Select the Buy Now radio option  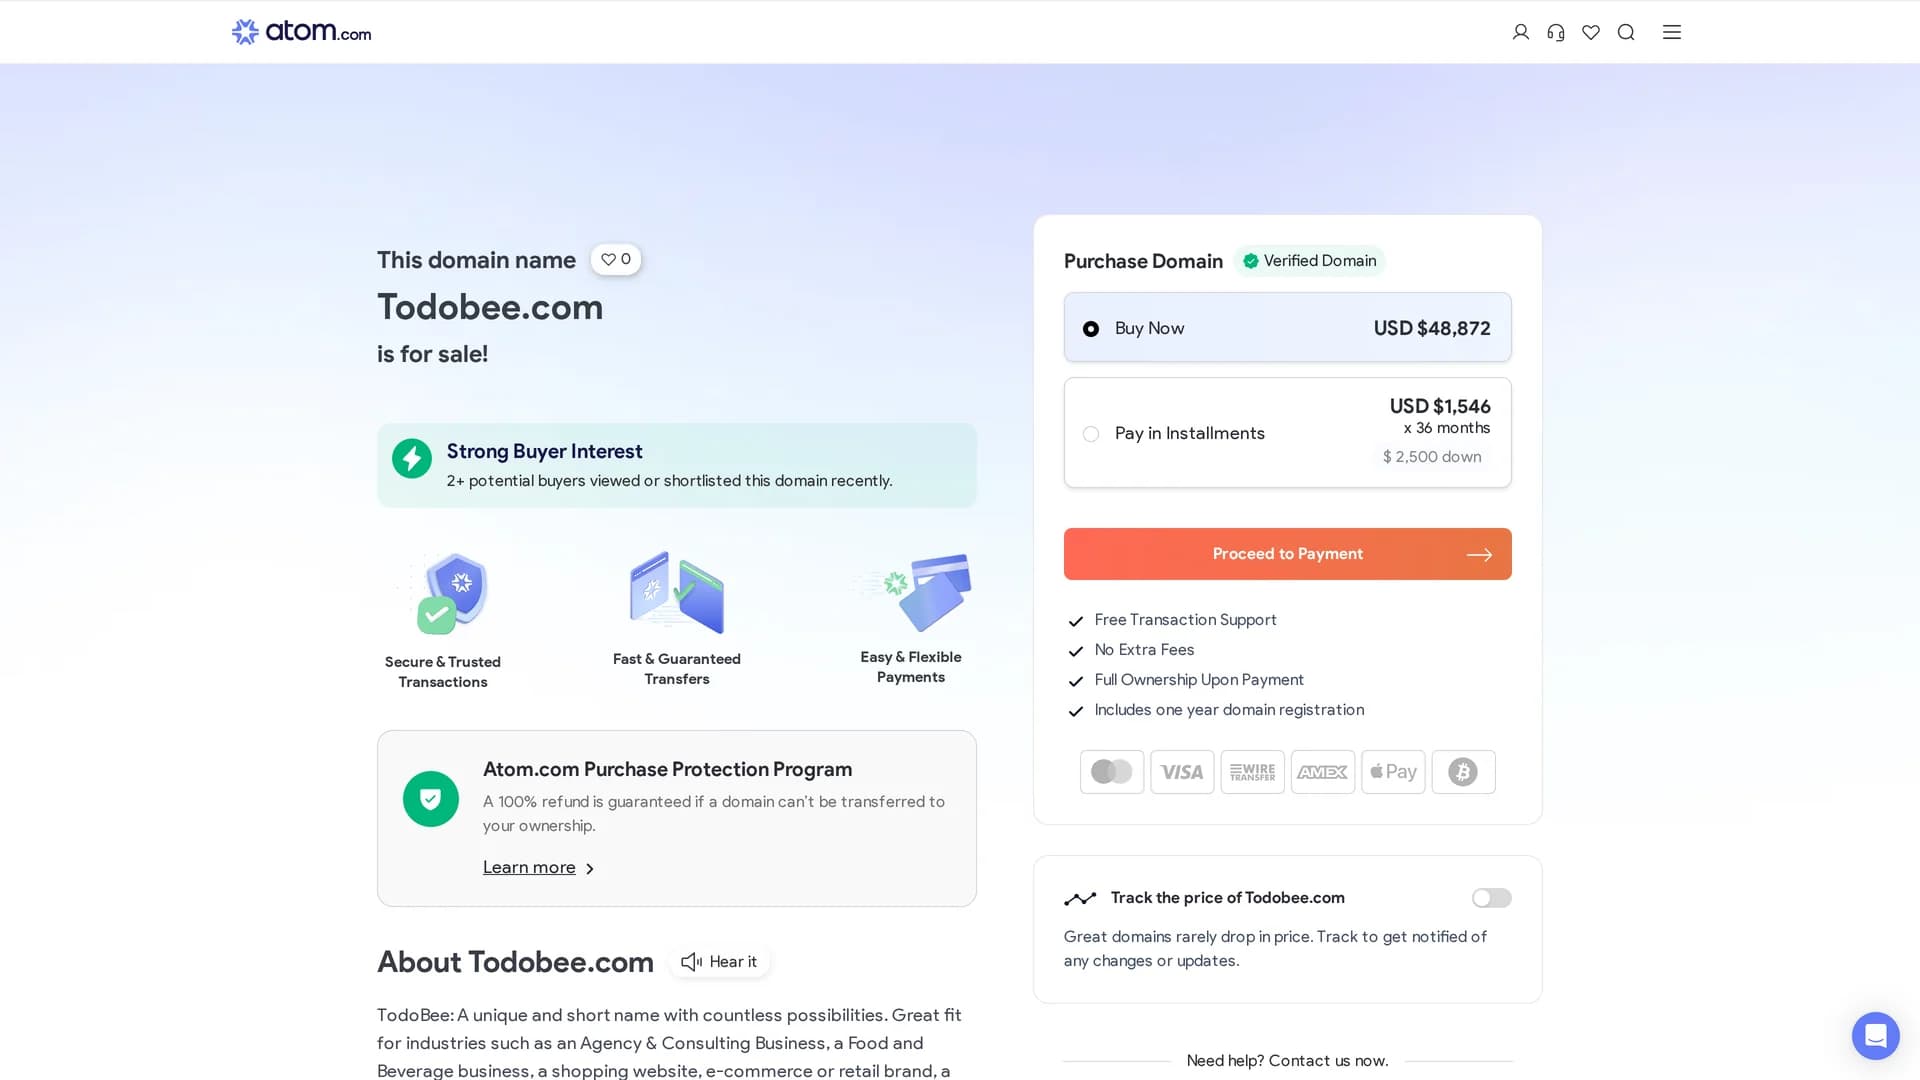(1091, 329)
